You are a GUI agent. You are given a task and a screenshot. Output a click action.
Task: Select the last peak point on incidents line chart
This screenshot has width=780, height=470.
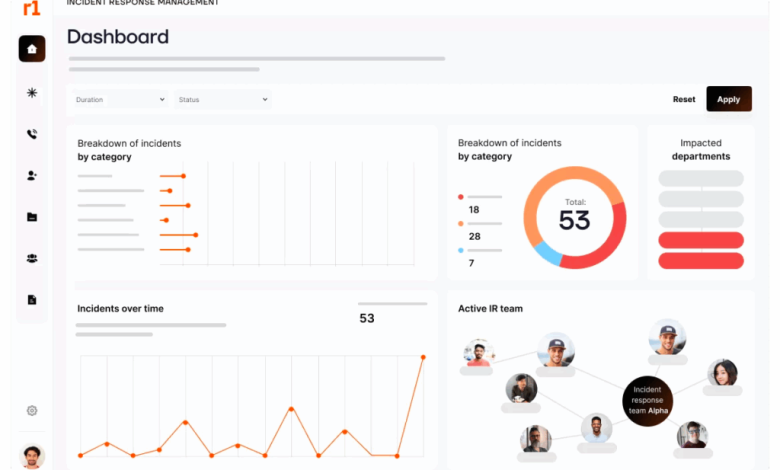tap(423, 357)
